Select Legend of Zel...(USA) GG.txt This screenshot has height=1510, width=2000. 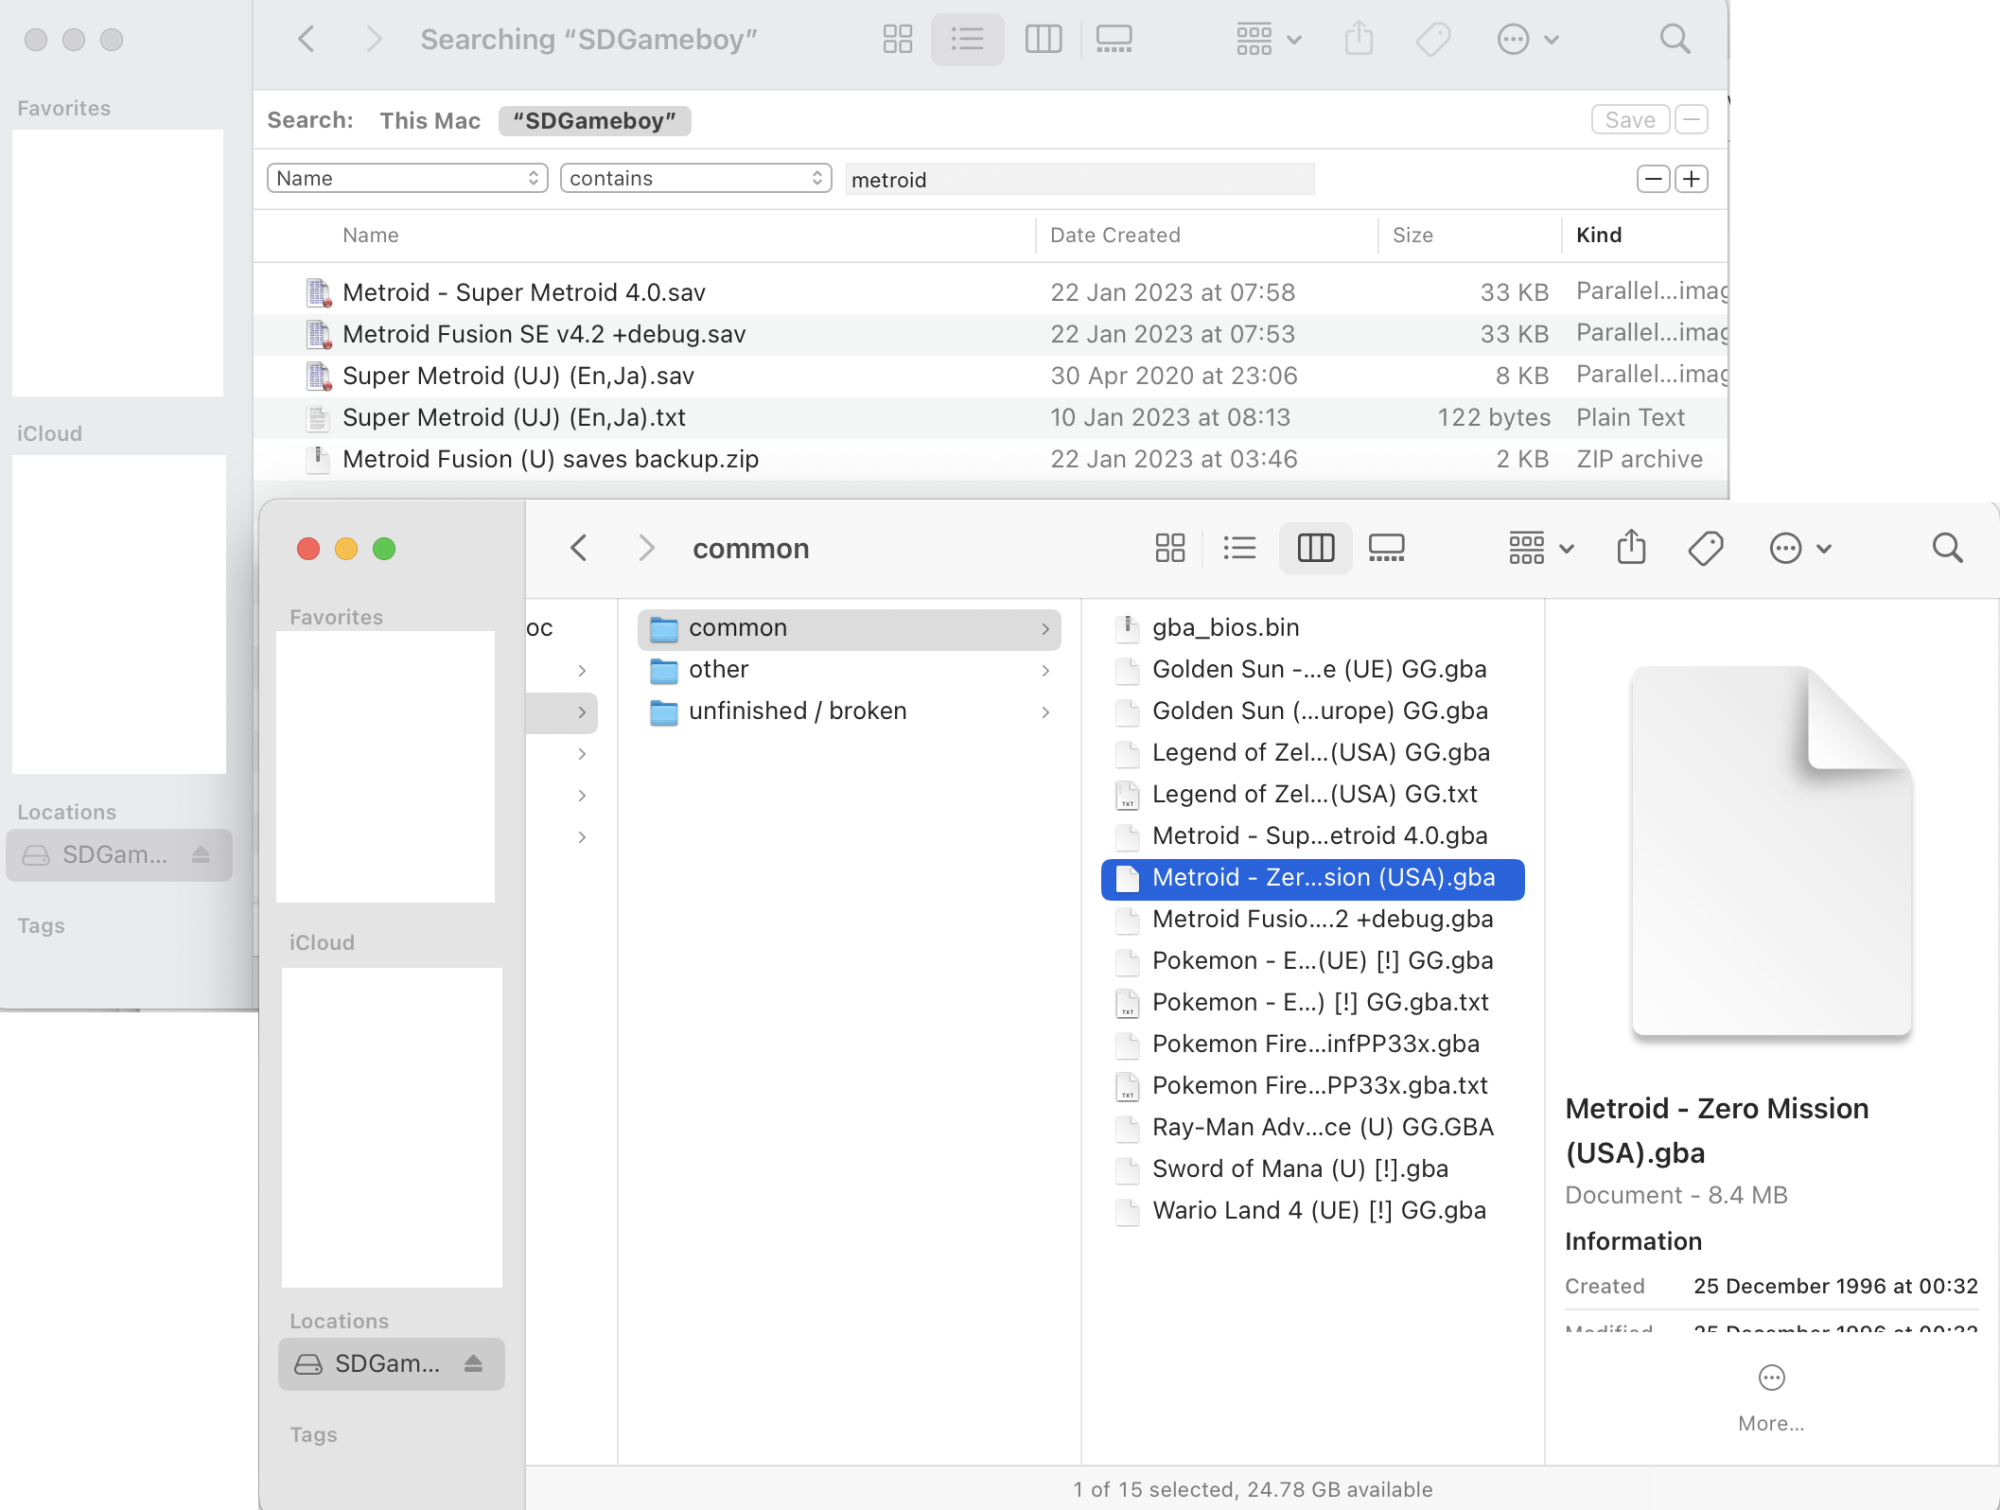click(1312, 795)
